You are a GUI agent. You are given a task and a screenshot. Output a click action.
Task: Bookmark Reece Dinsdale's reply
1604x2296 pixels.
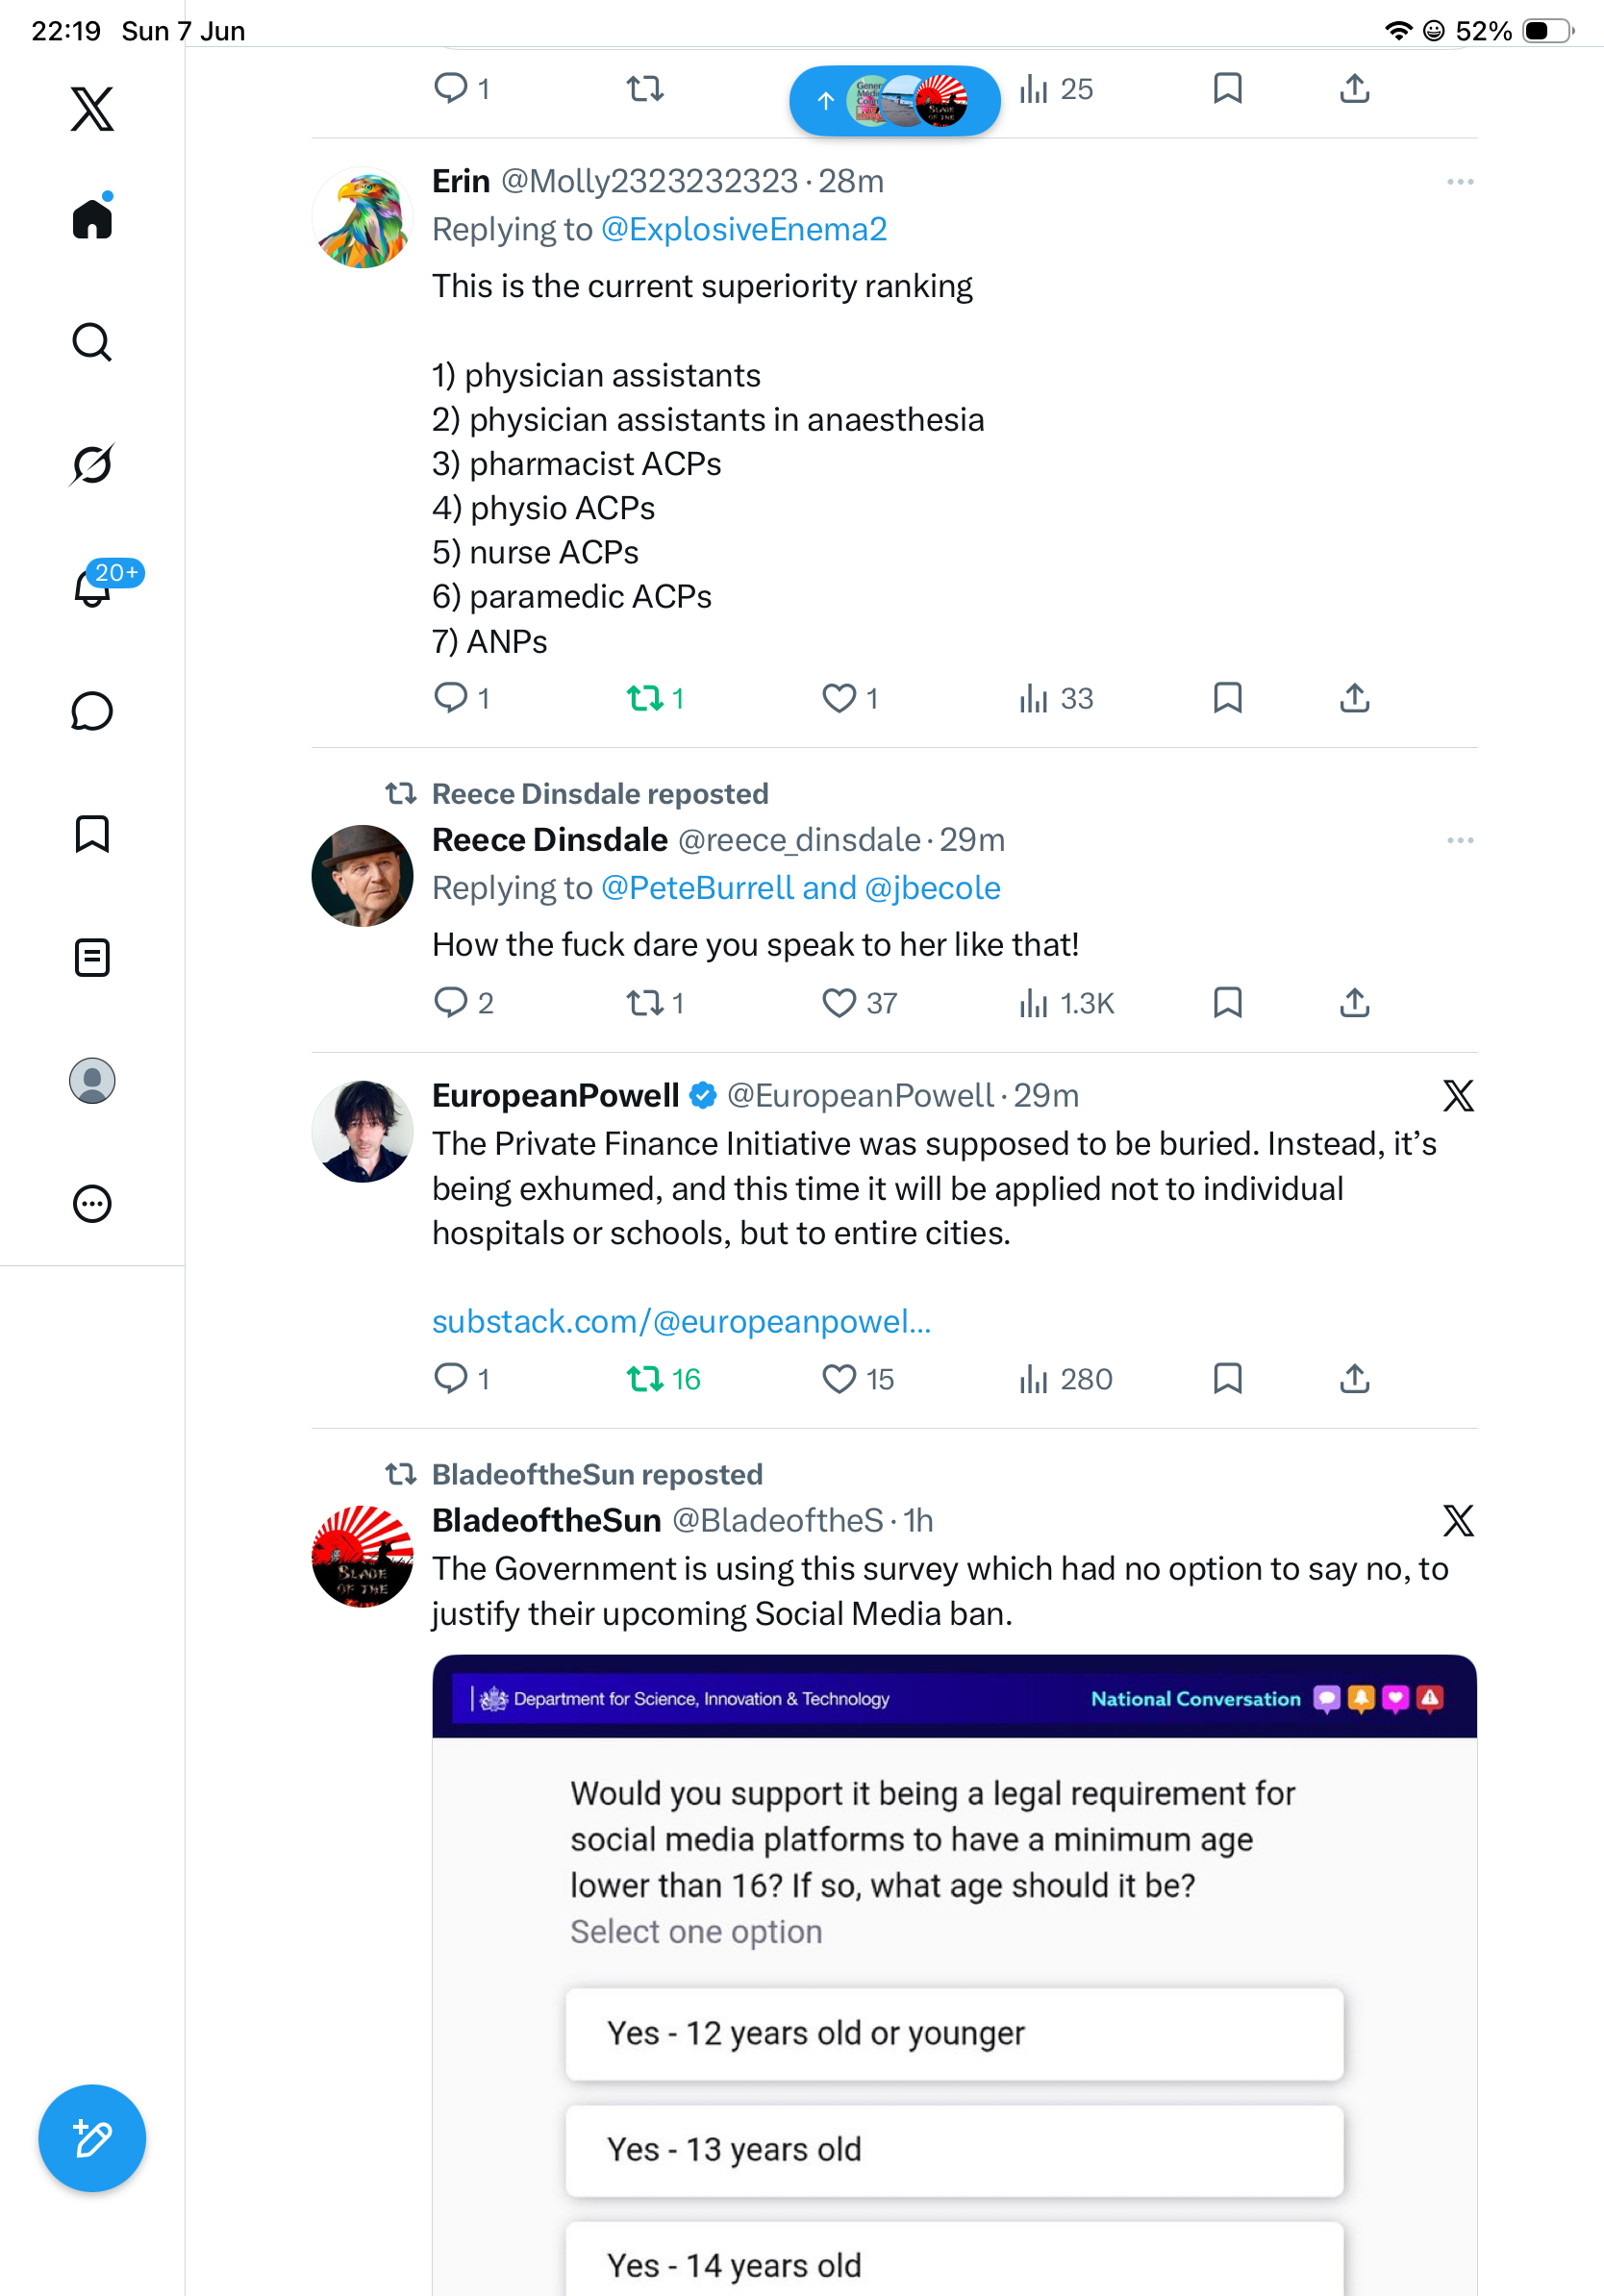tap(1227, 1002)
